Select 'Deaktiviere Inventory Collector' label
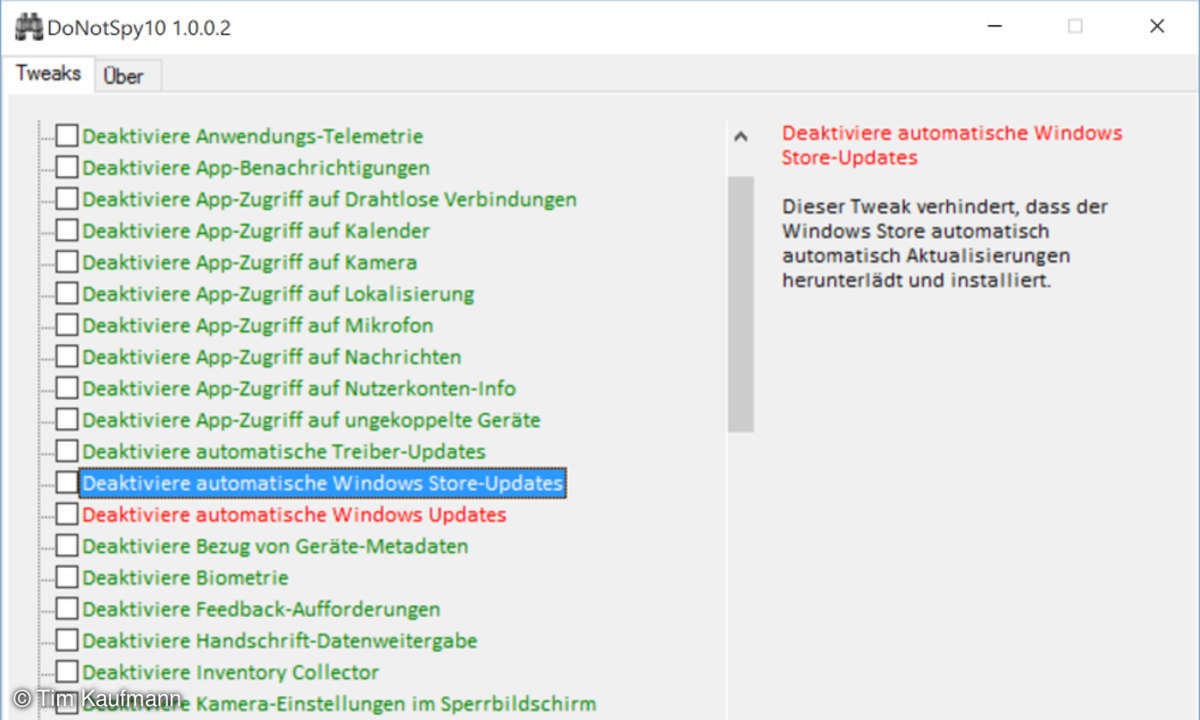Image resolution: width=1200 pixels, height=720 pixels. coord(231,672)
